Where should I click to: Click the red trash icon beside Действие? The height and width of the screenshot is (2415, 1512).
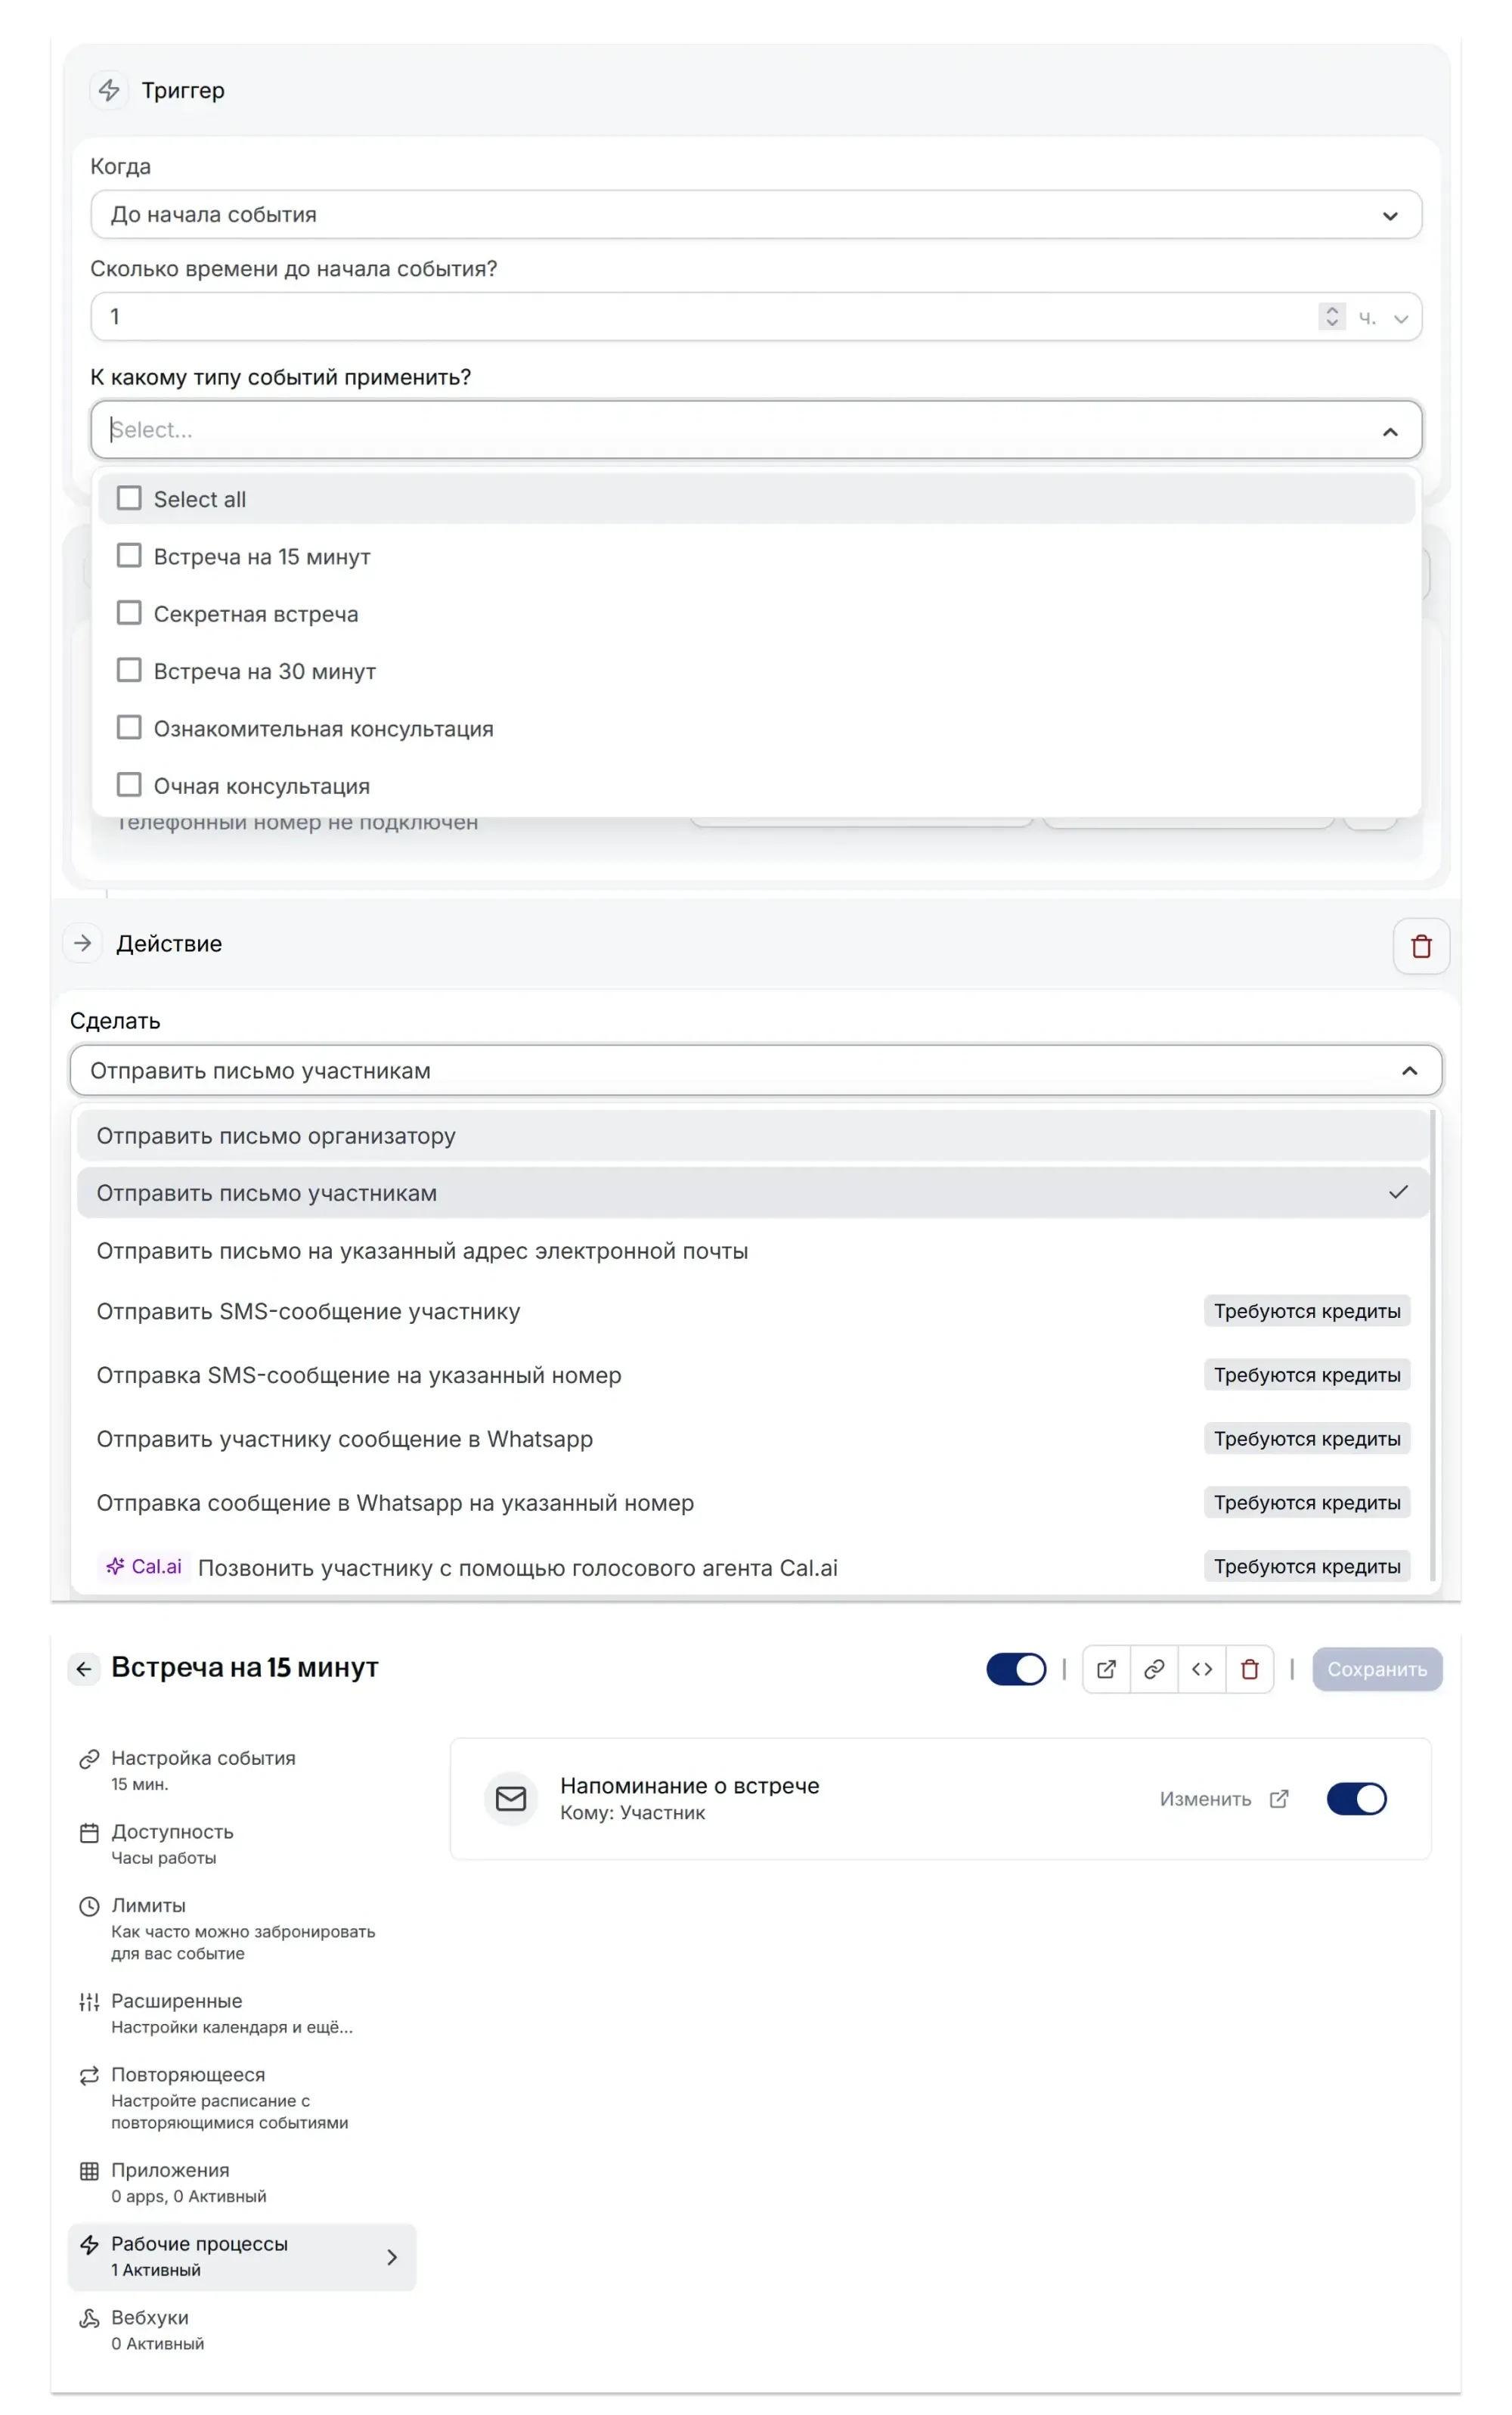[1420, 946]
